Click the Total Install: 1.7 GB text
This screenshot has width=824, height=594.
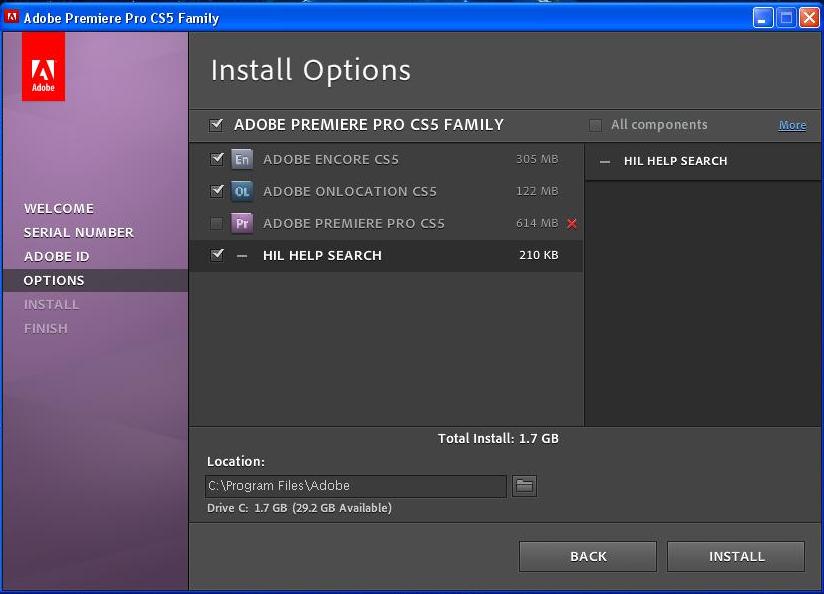498,438
